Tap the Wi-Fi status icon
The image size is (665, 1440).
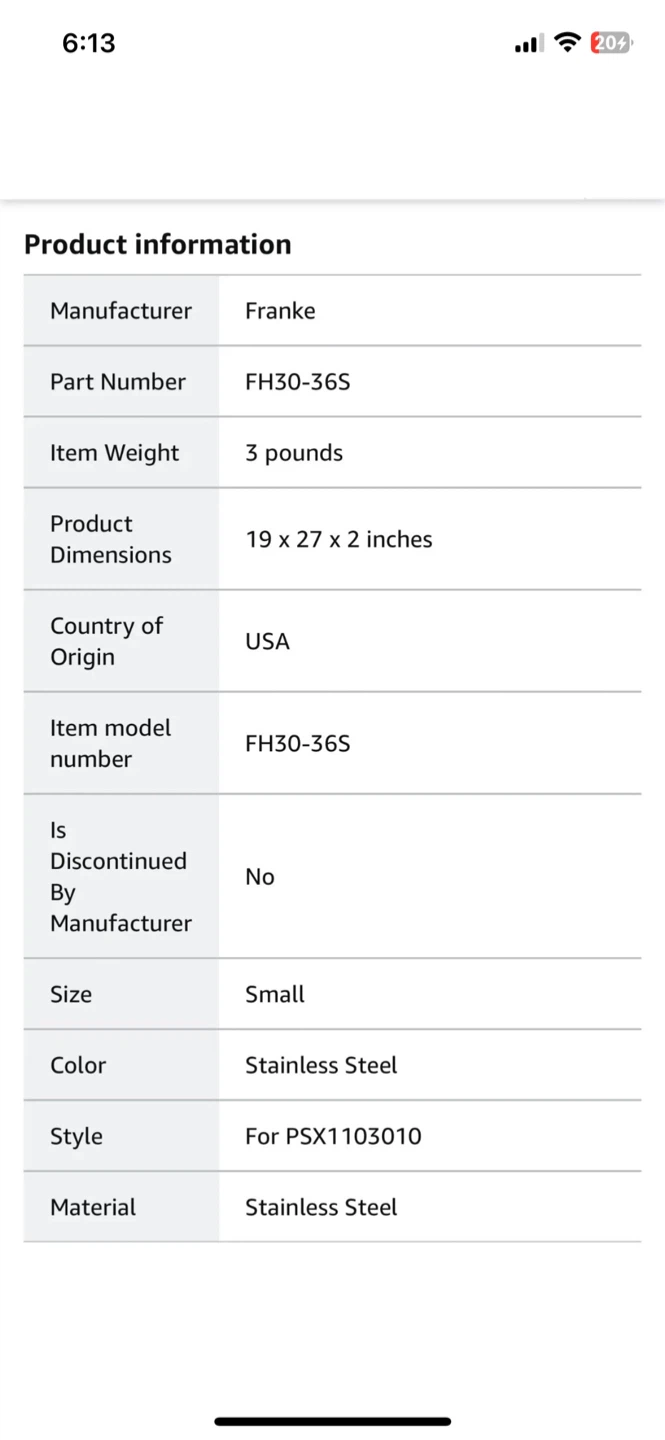click(567, 43)
